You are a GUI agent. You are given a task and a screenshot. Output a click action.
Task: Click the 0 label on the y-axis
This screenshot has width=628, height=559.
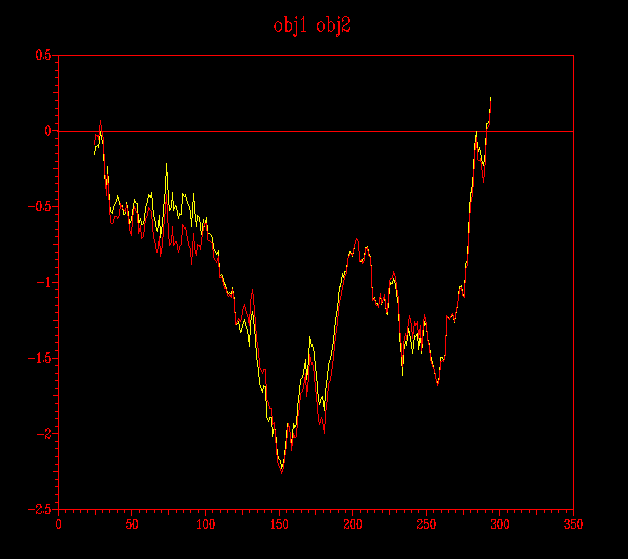pyautogui.click(x=46, y=131)
